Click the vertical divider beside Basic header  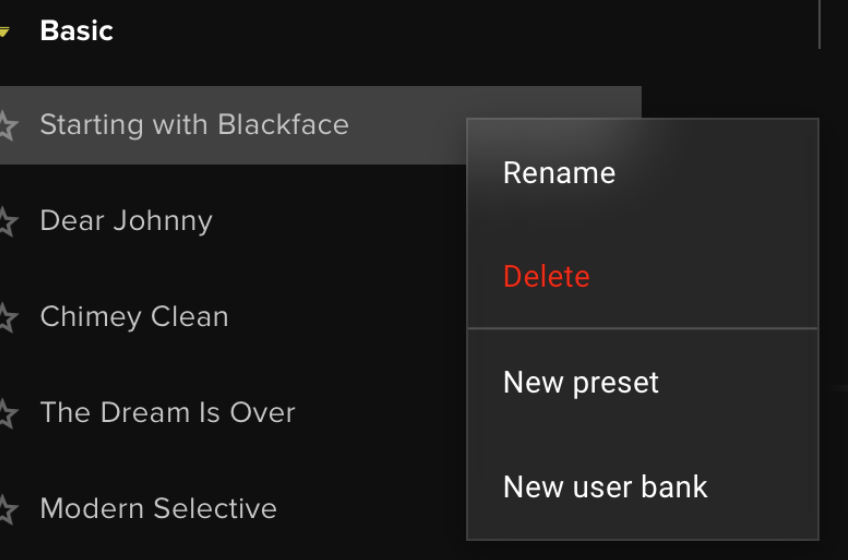[819, 24]
